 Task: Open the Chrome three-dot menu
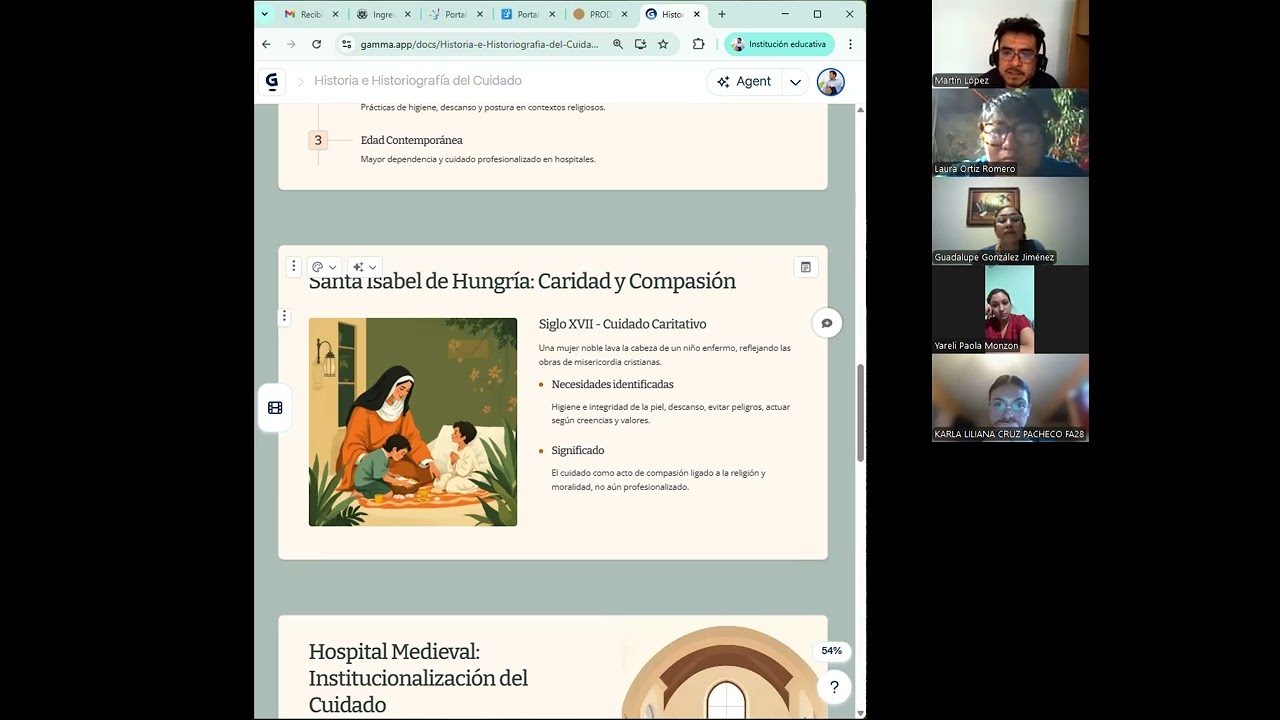(x=850, y=44)
